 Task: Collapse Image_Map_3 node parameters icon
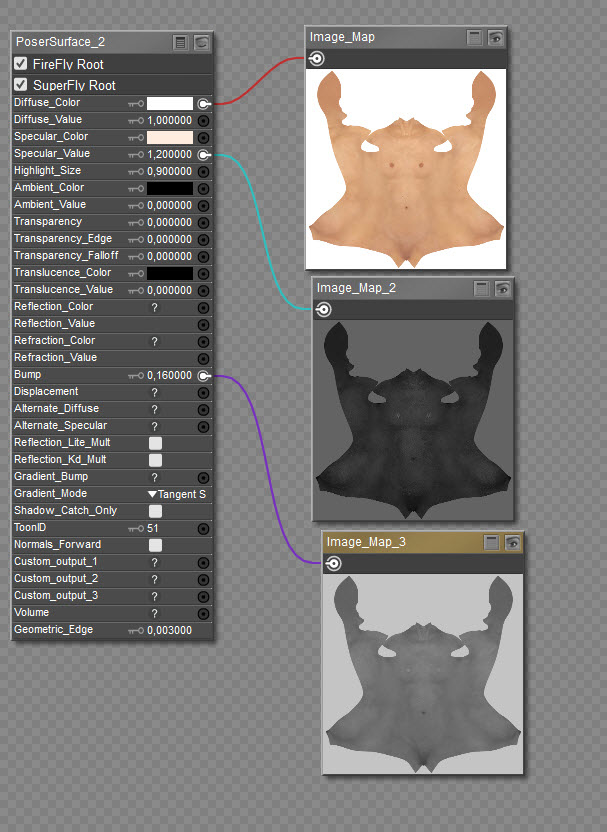click(x=492, y=542)
